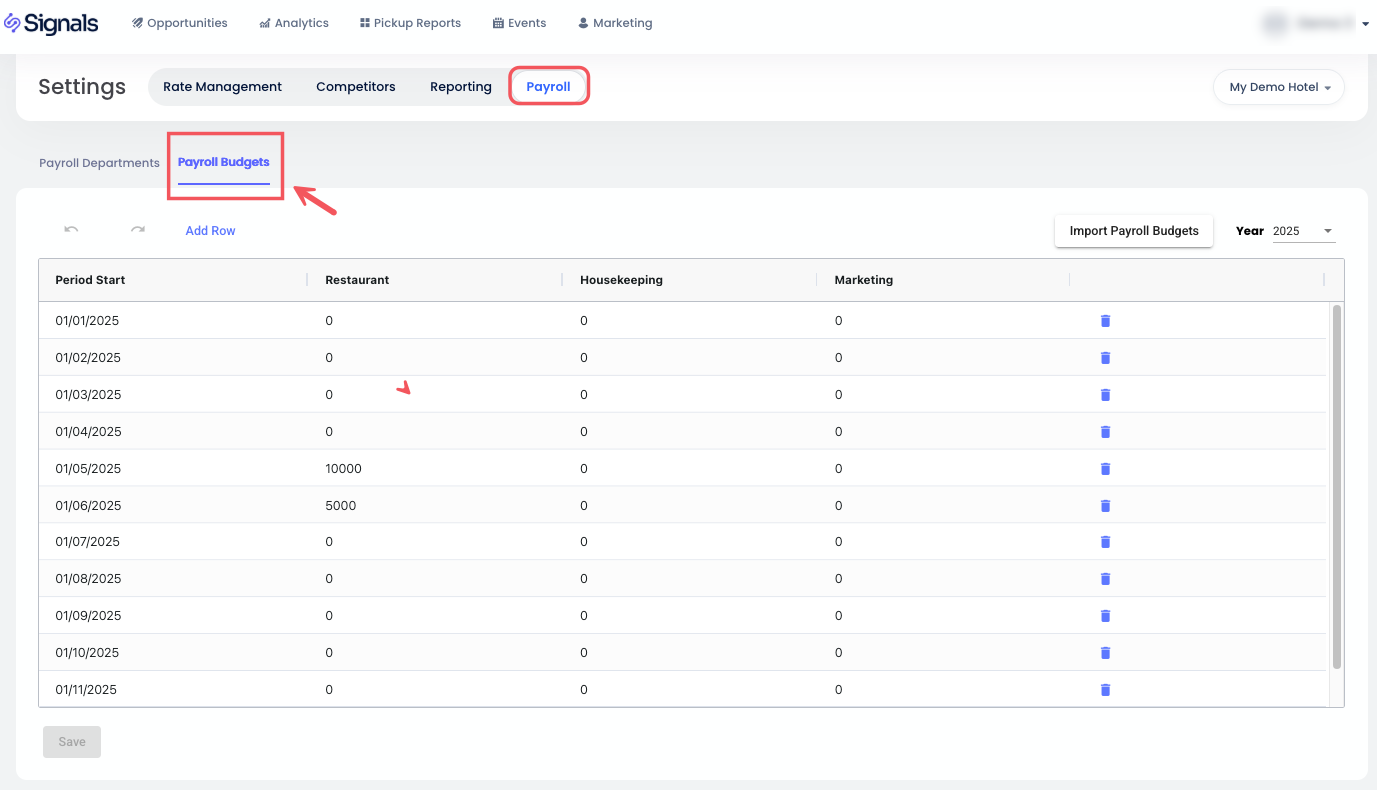Click trash icon for 01/06/2025 row
Screen dimensions: 1377x790
pyautogui.click(x=1105, y=506)
